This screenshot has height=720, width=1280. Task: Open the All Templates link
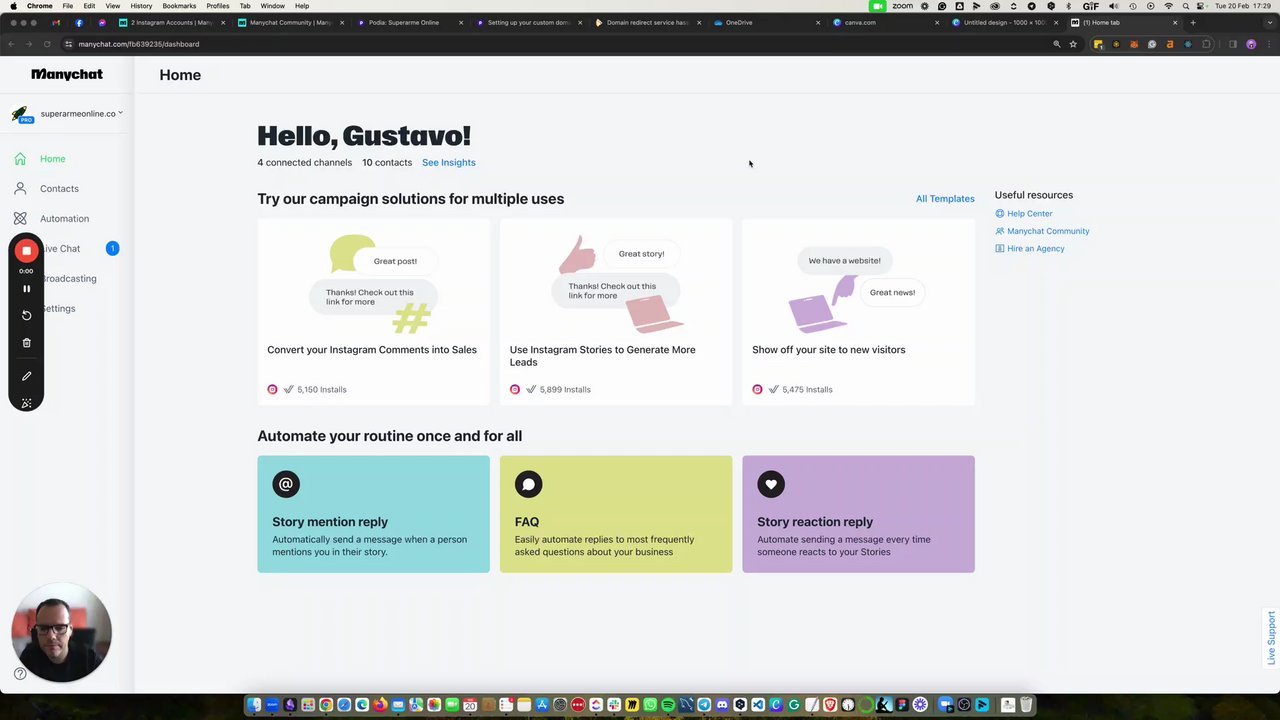click(x=945, y=199)
